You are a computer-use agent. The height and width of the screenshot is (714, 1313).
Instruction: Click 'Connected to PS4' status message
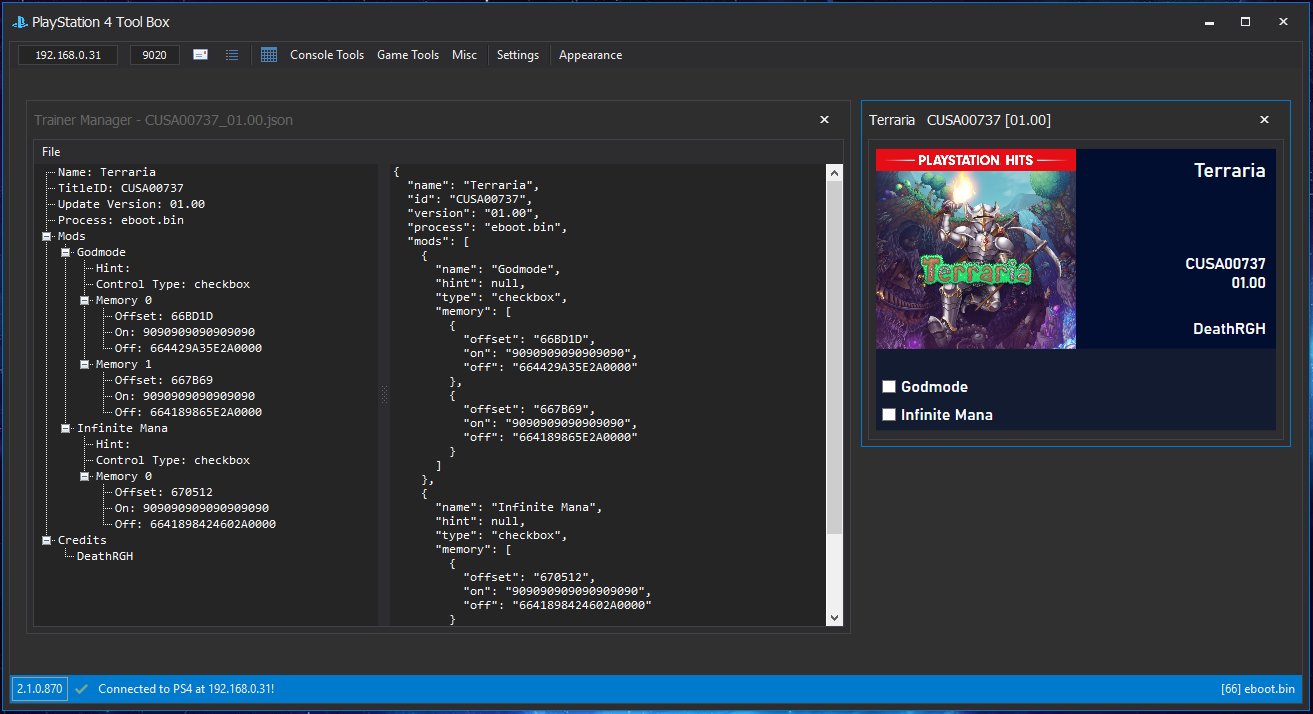click(x=186, y=689)
